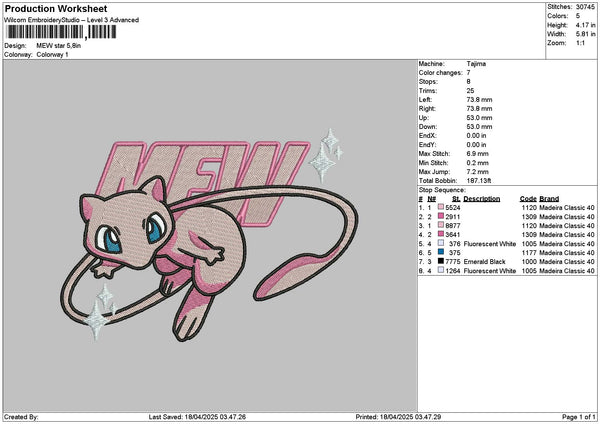The height and width of the screenshot is (424, 600).
Task: Click the light pink swatch for stop 5524
Action: point(441,207)
